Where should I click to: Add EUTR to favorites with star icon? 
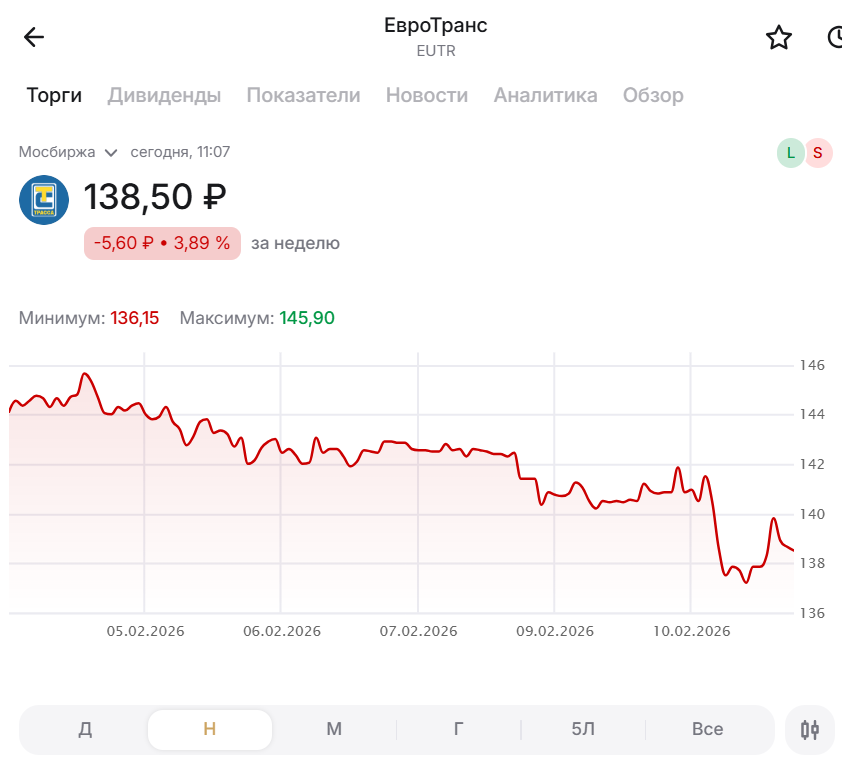778,38
